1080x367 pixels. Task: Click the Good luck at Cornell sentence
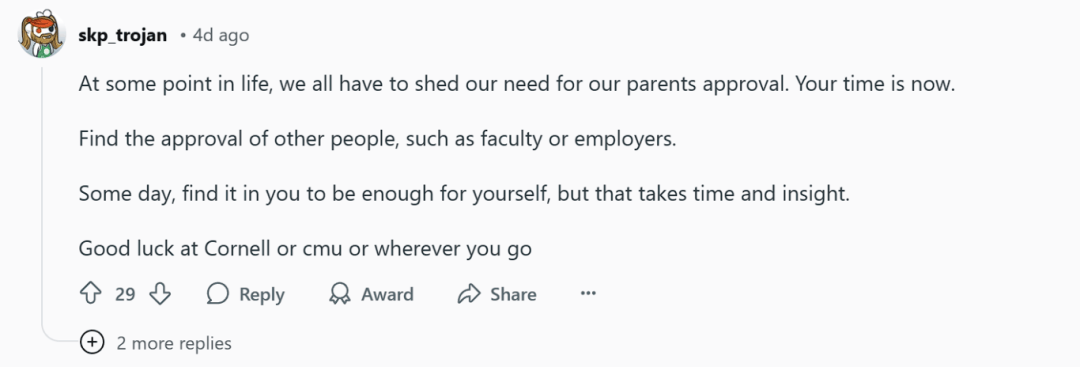[x=305, y=248]
